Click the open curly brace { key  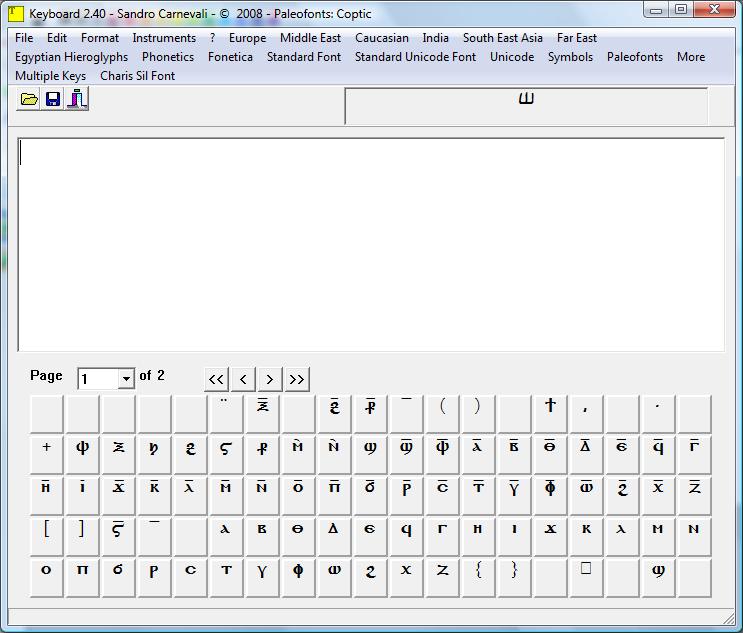tap(478, 578)
